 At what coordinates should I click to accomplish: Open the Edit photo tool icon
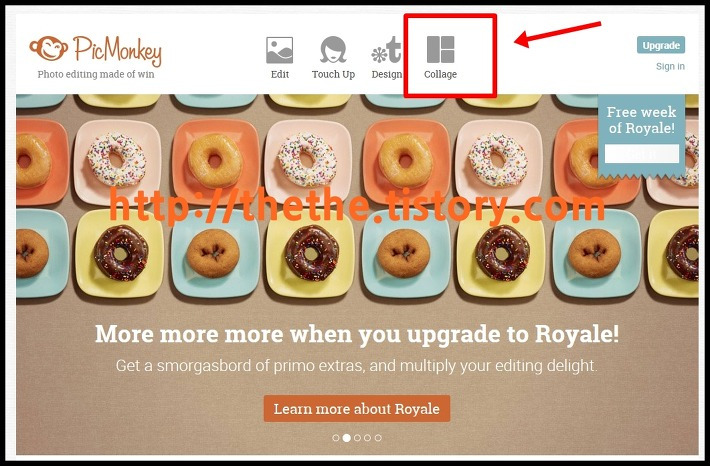click(x=279, y=50)
